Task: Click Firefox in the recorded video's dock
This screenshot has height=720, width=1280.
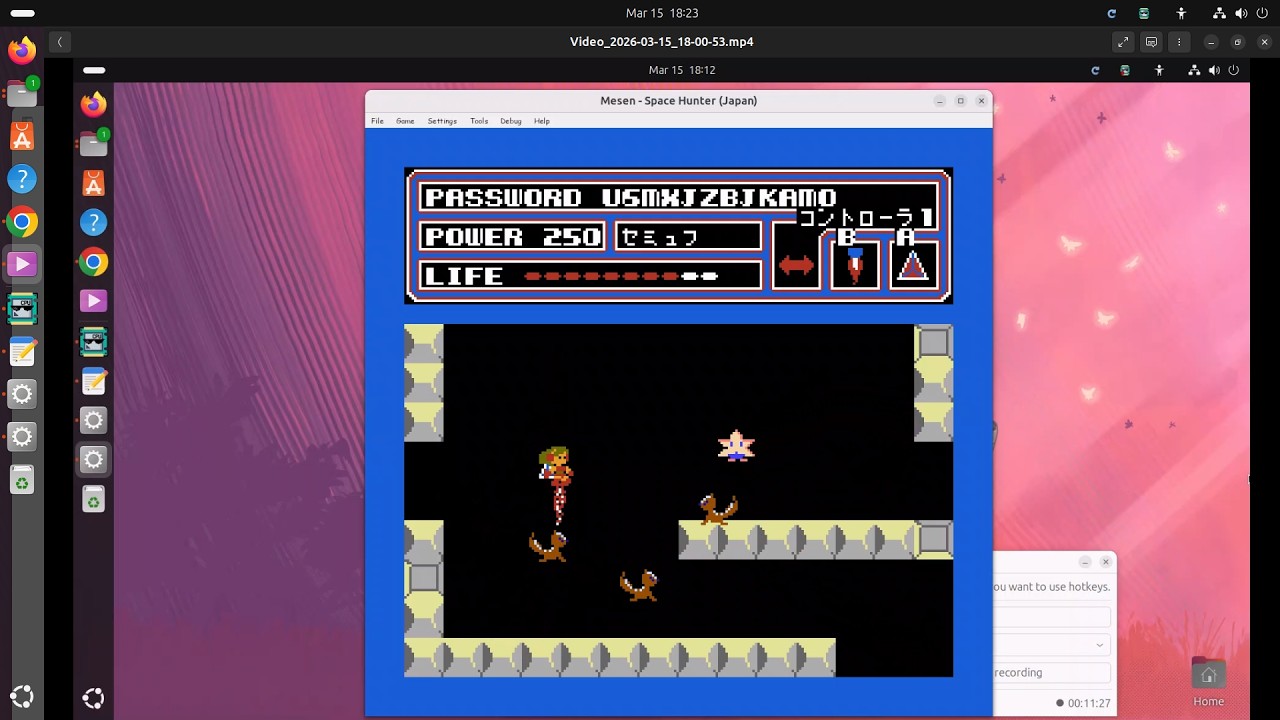Action: (93, 104)
